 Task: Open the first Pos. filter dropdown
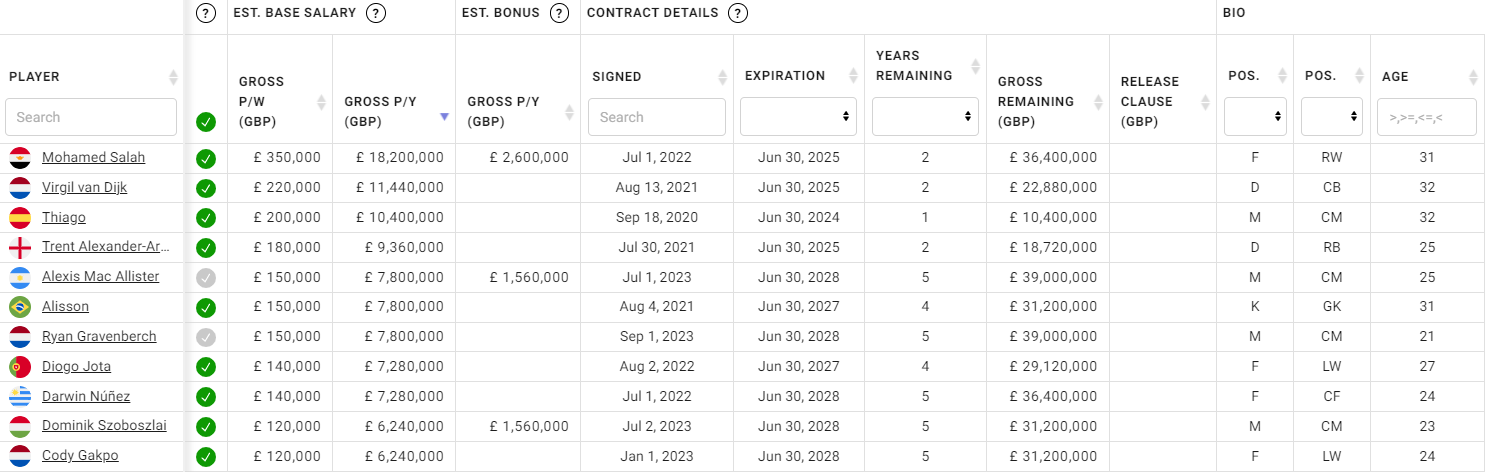tap(1254, 117)
